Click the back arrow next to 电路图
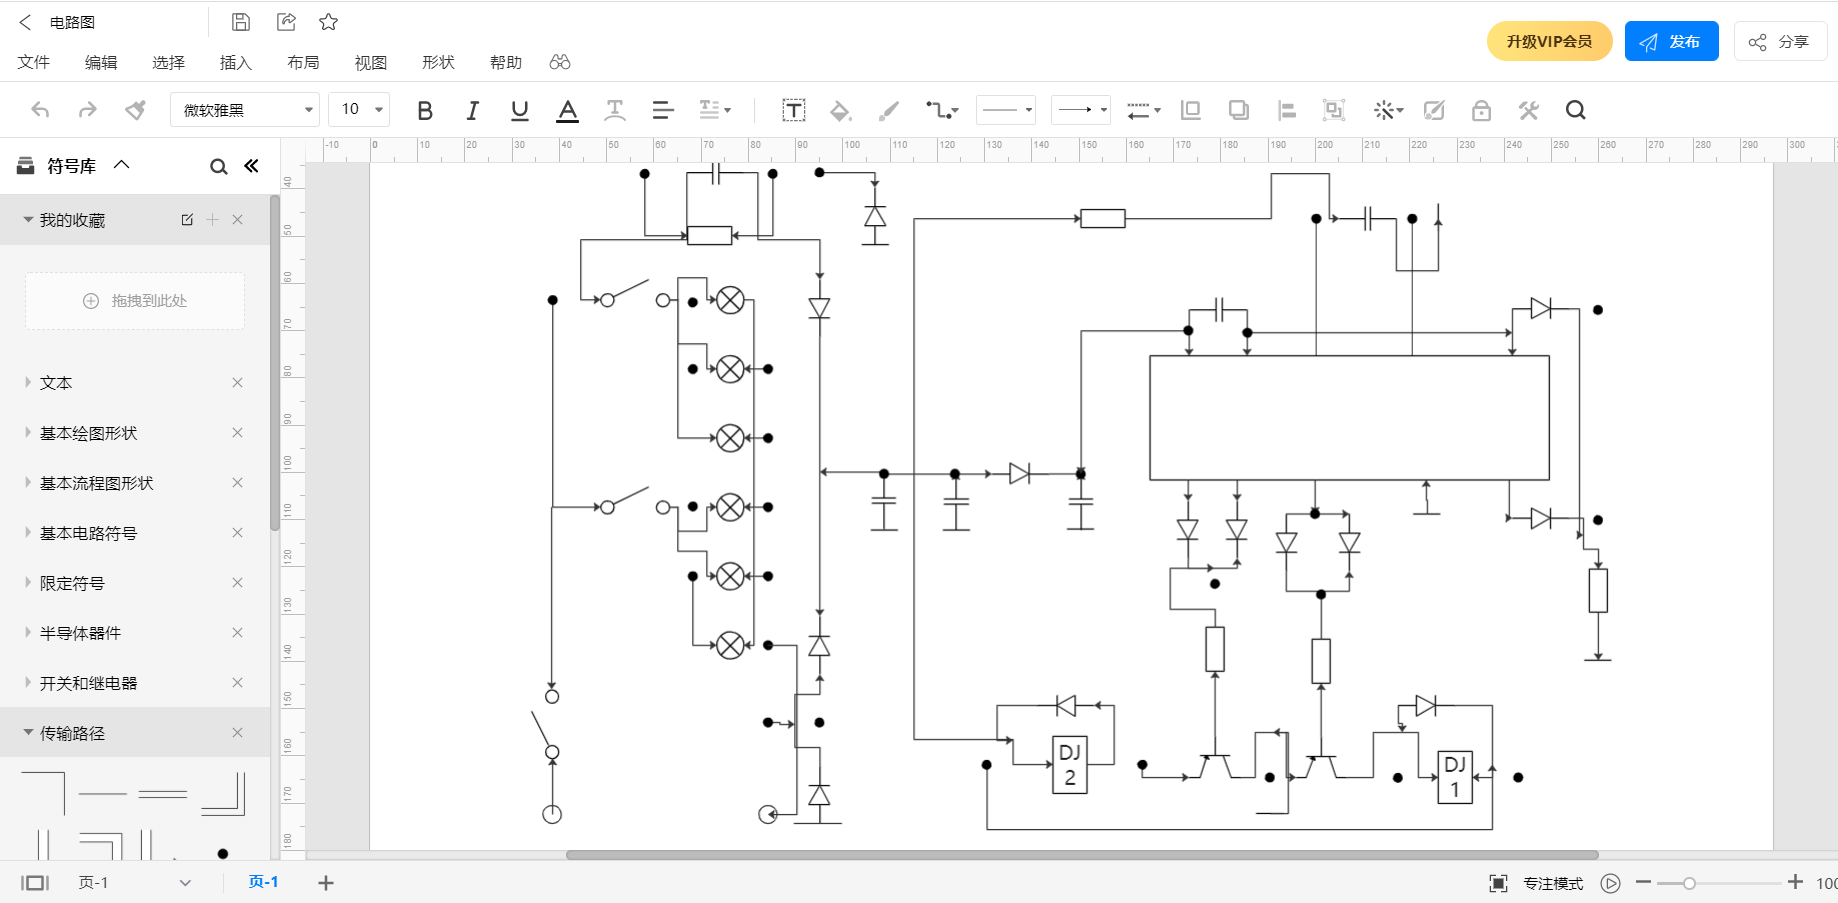This screenshot has width=1838, height=903. (x=25, y=22)
